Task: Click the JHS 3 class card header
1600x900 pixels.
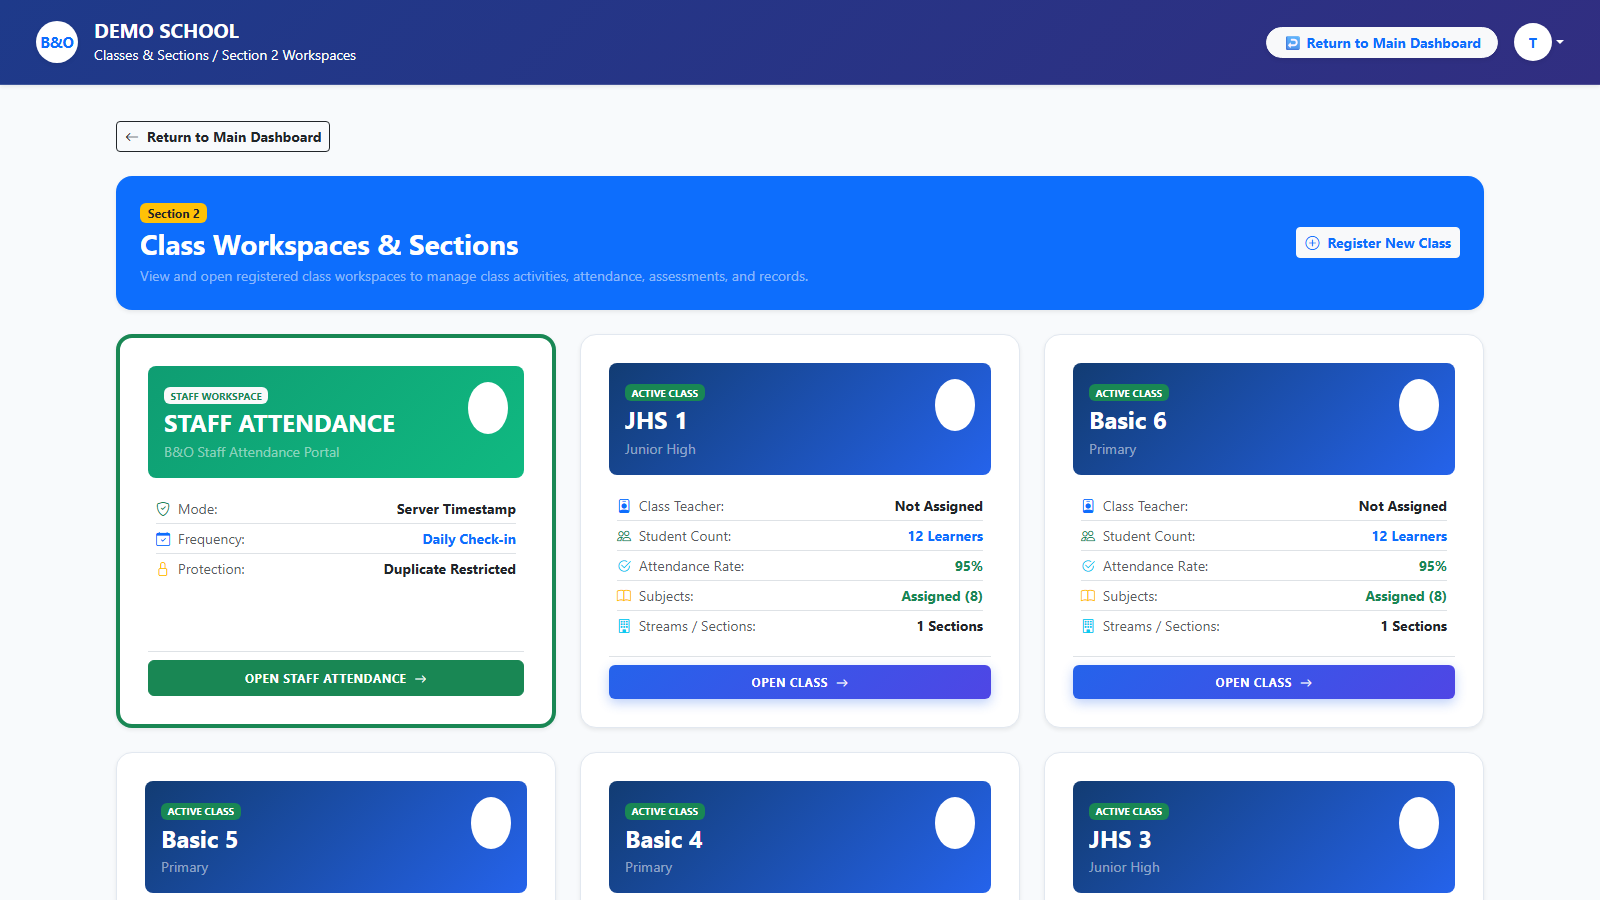Action: pos(1264,837)
